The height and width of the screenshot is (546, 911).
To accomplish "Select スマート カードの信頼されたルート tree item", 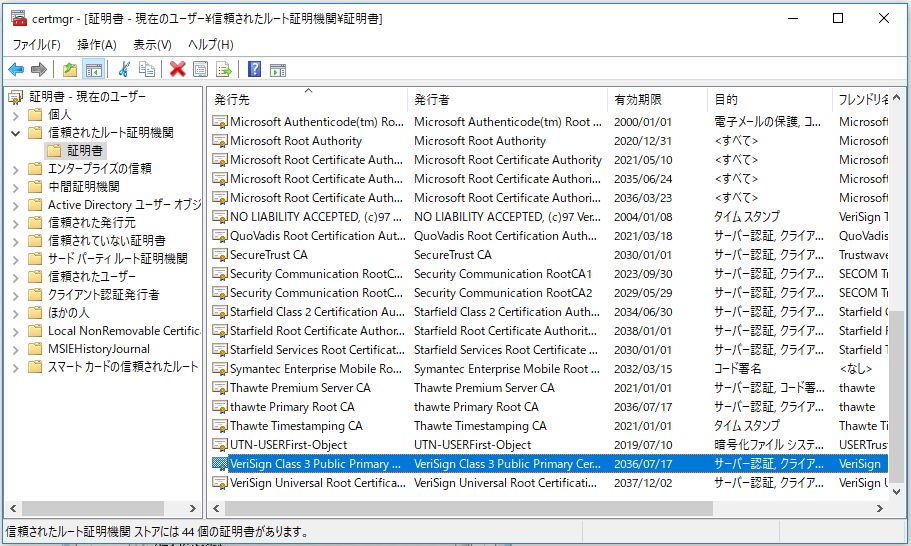I will (123, 367).
